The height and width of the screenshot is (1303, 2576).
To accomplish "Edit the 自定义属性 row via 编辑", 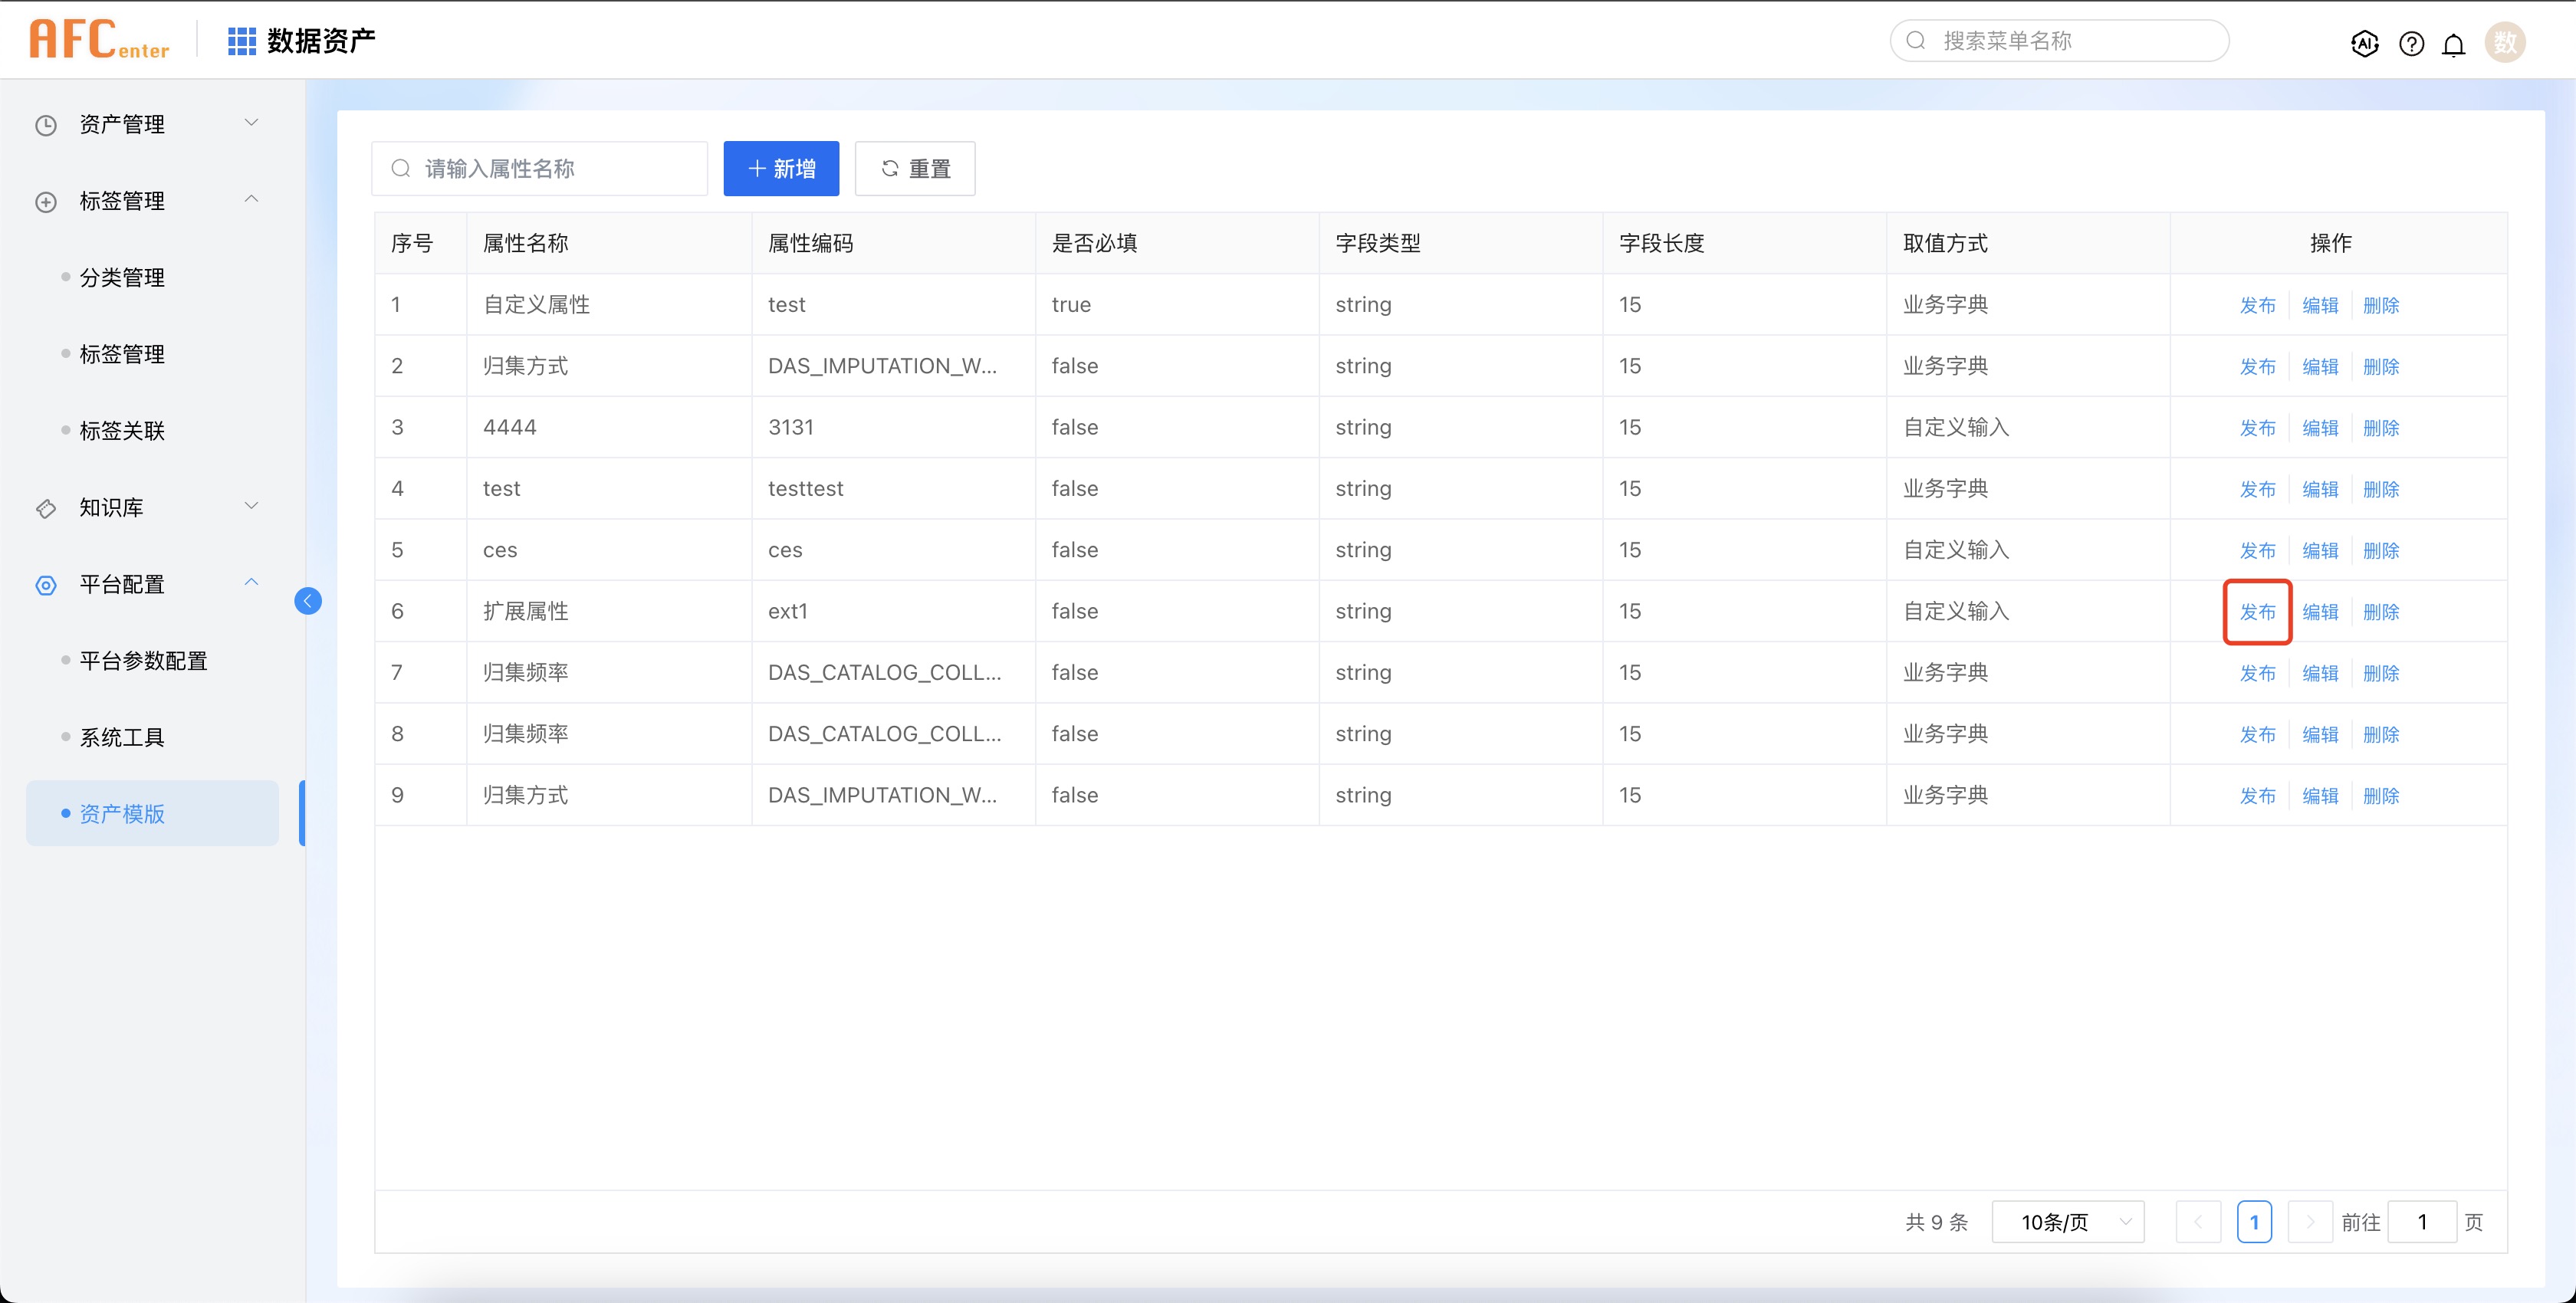I will (2320, 305).
